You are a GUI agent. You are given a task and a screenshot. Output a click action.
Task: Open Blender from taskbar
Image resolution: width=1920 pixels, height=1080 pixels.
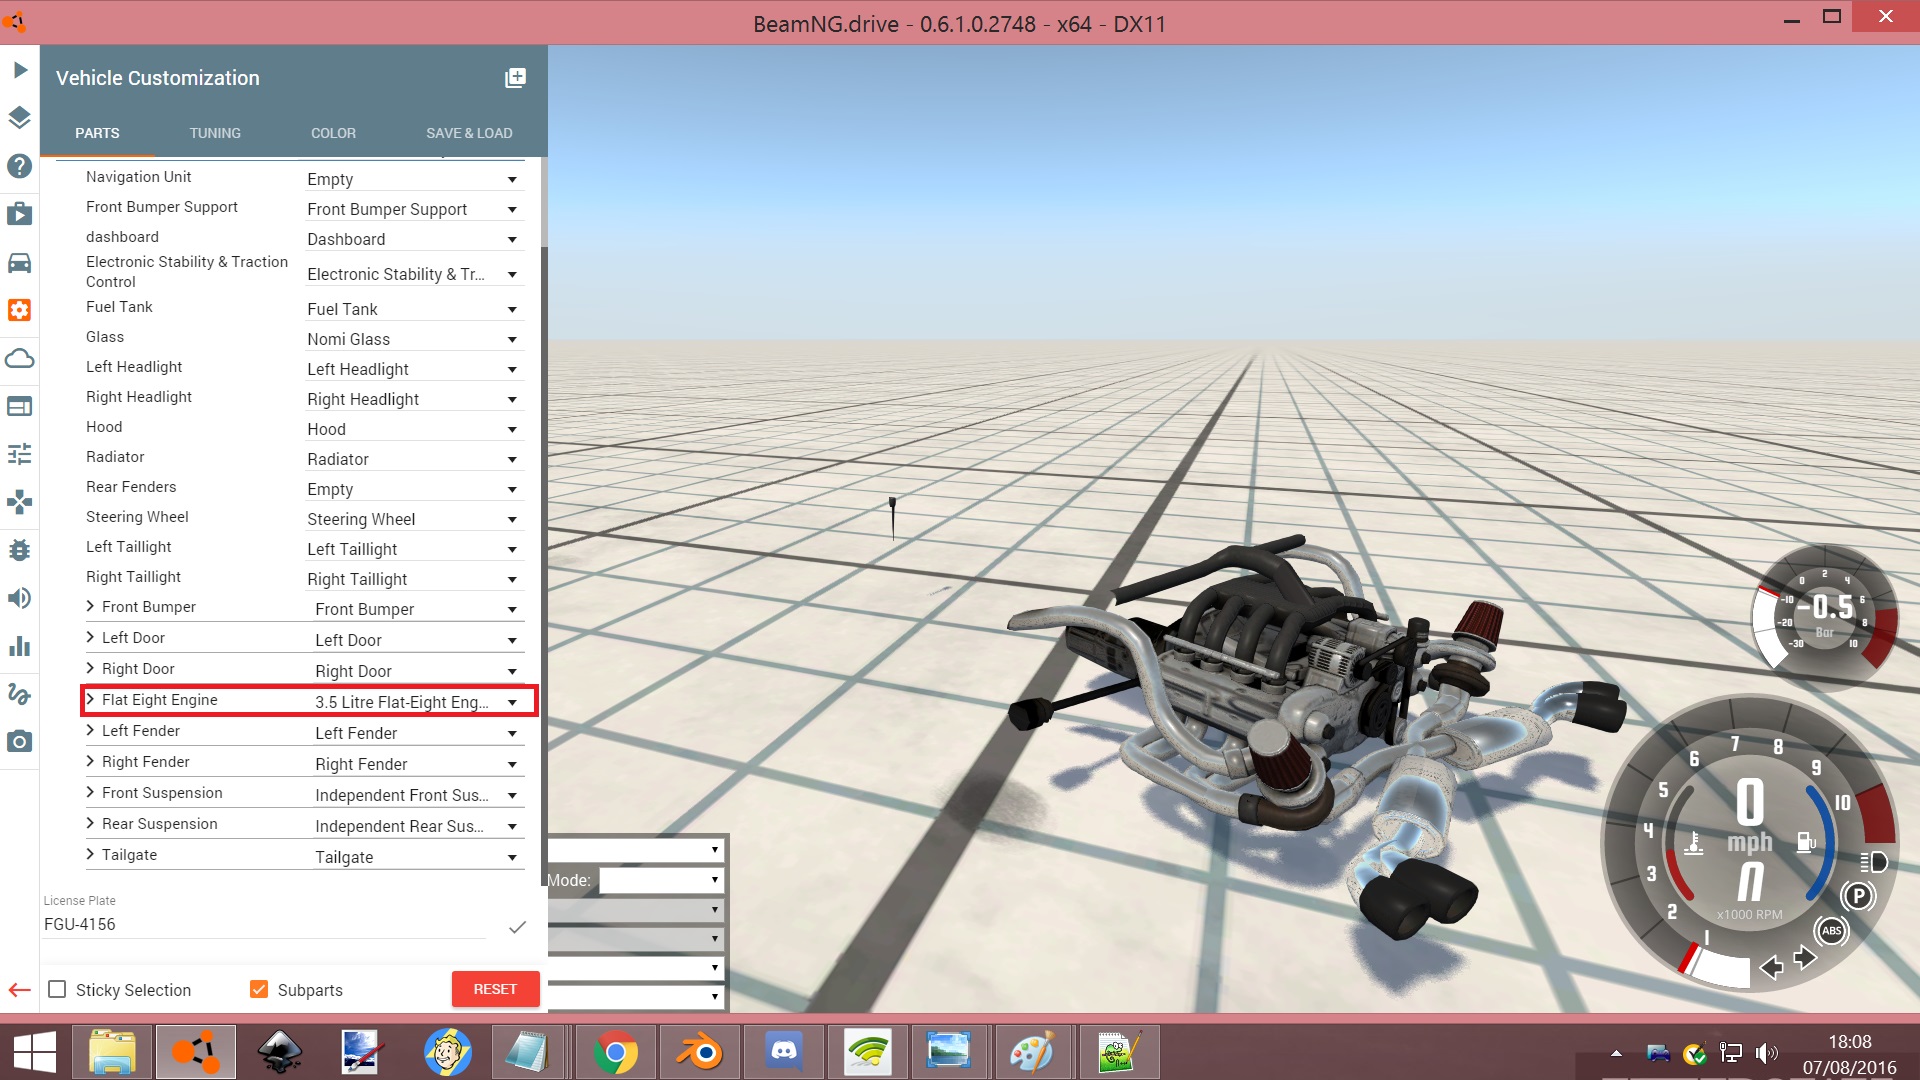pyautogui.click(x=700, y=1052)
